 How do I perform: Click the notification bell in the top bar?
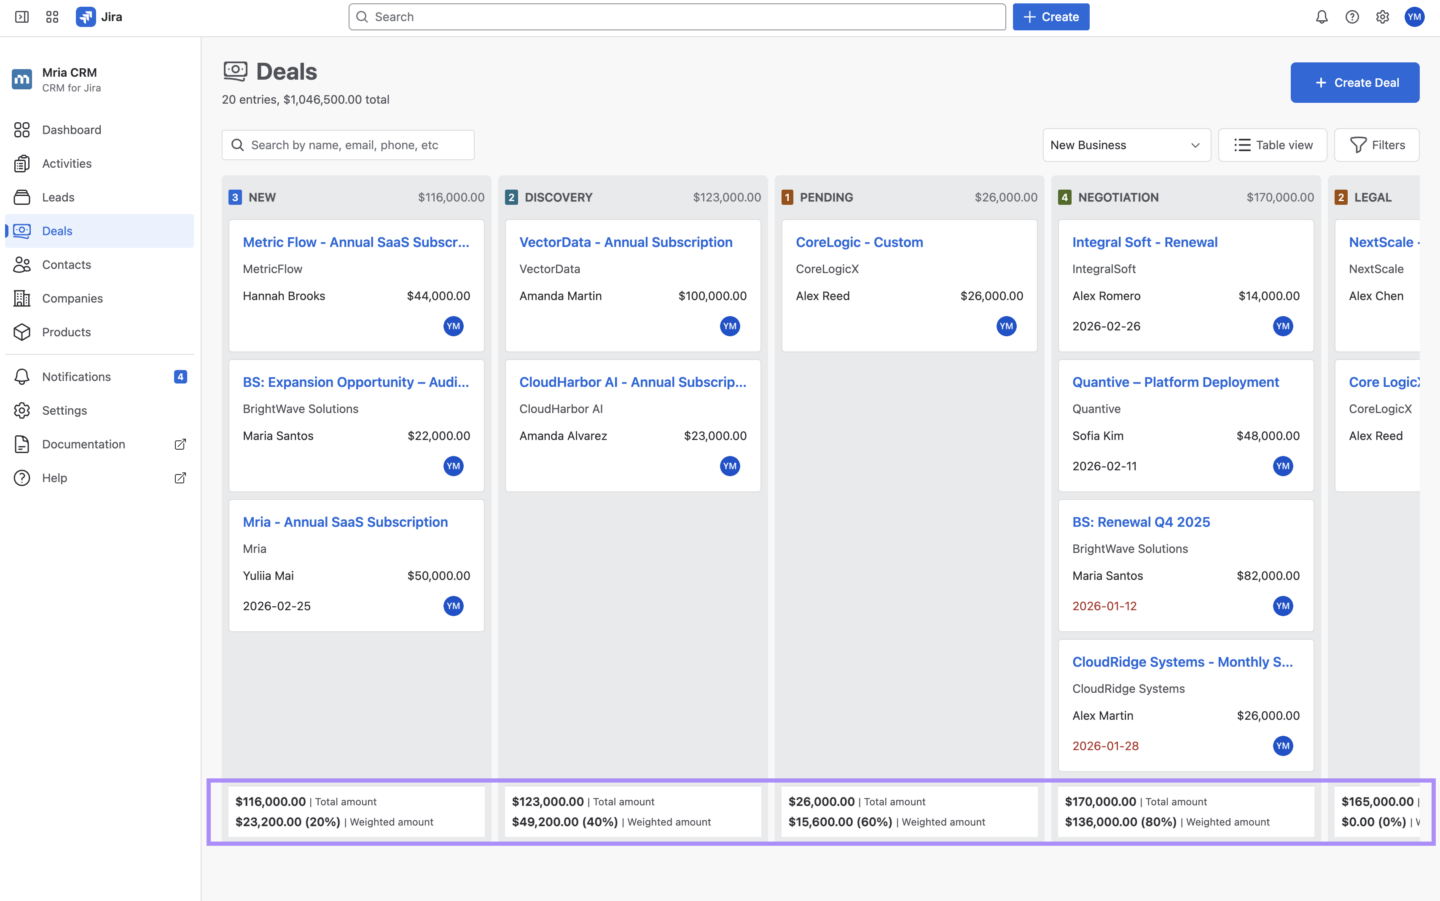1321,16
